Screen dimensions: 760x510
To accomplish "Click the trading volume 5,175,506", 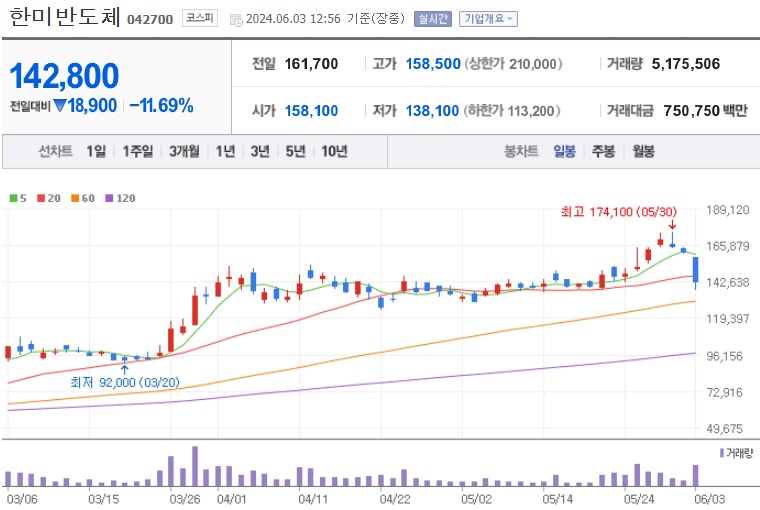I will [x=686, y=64].
